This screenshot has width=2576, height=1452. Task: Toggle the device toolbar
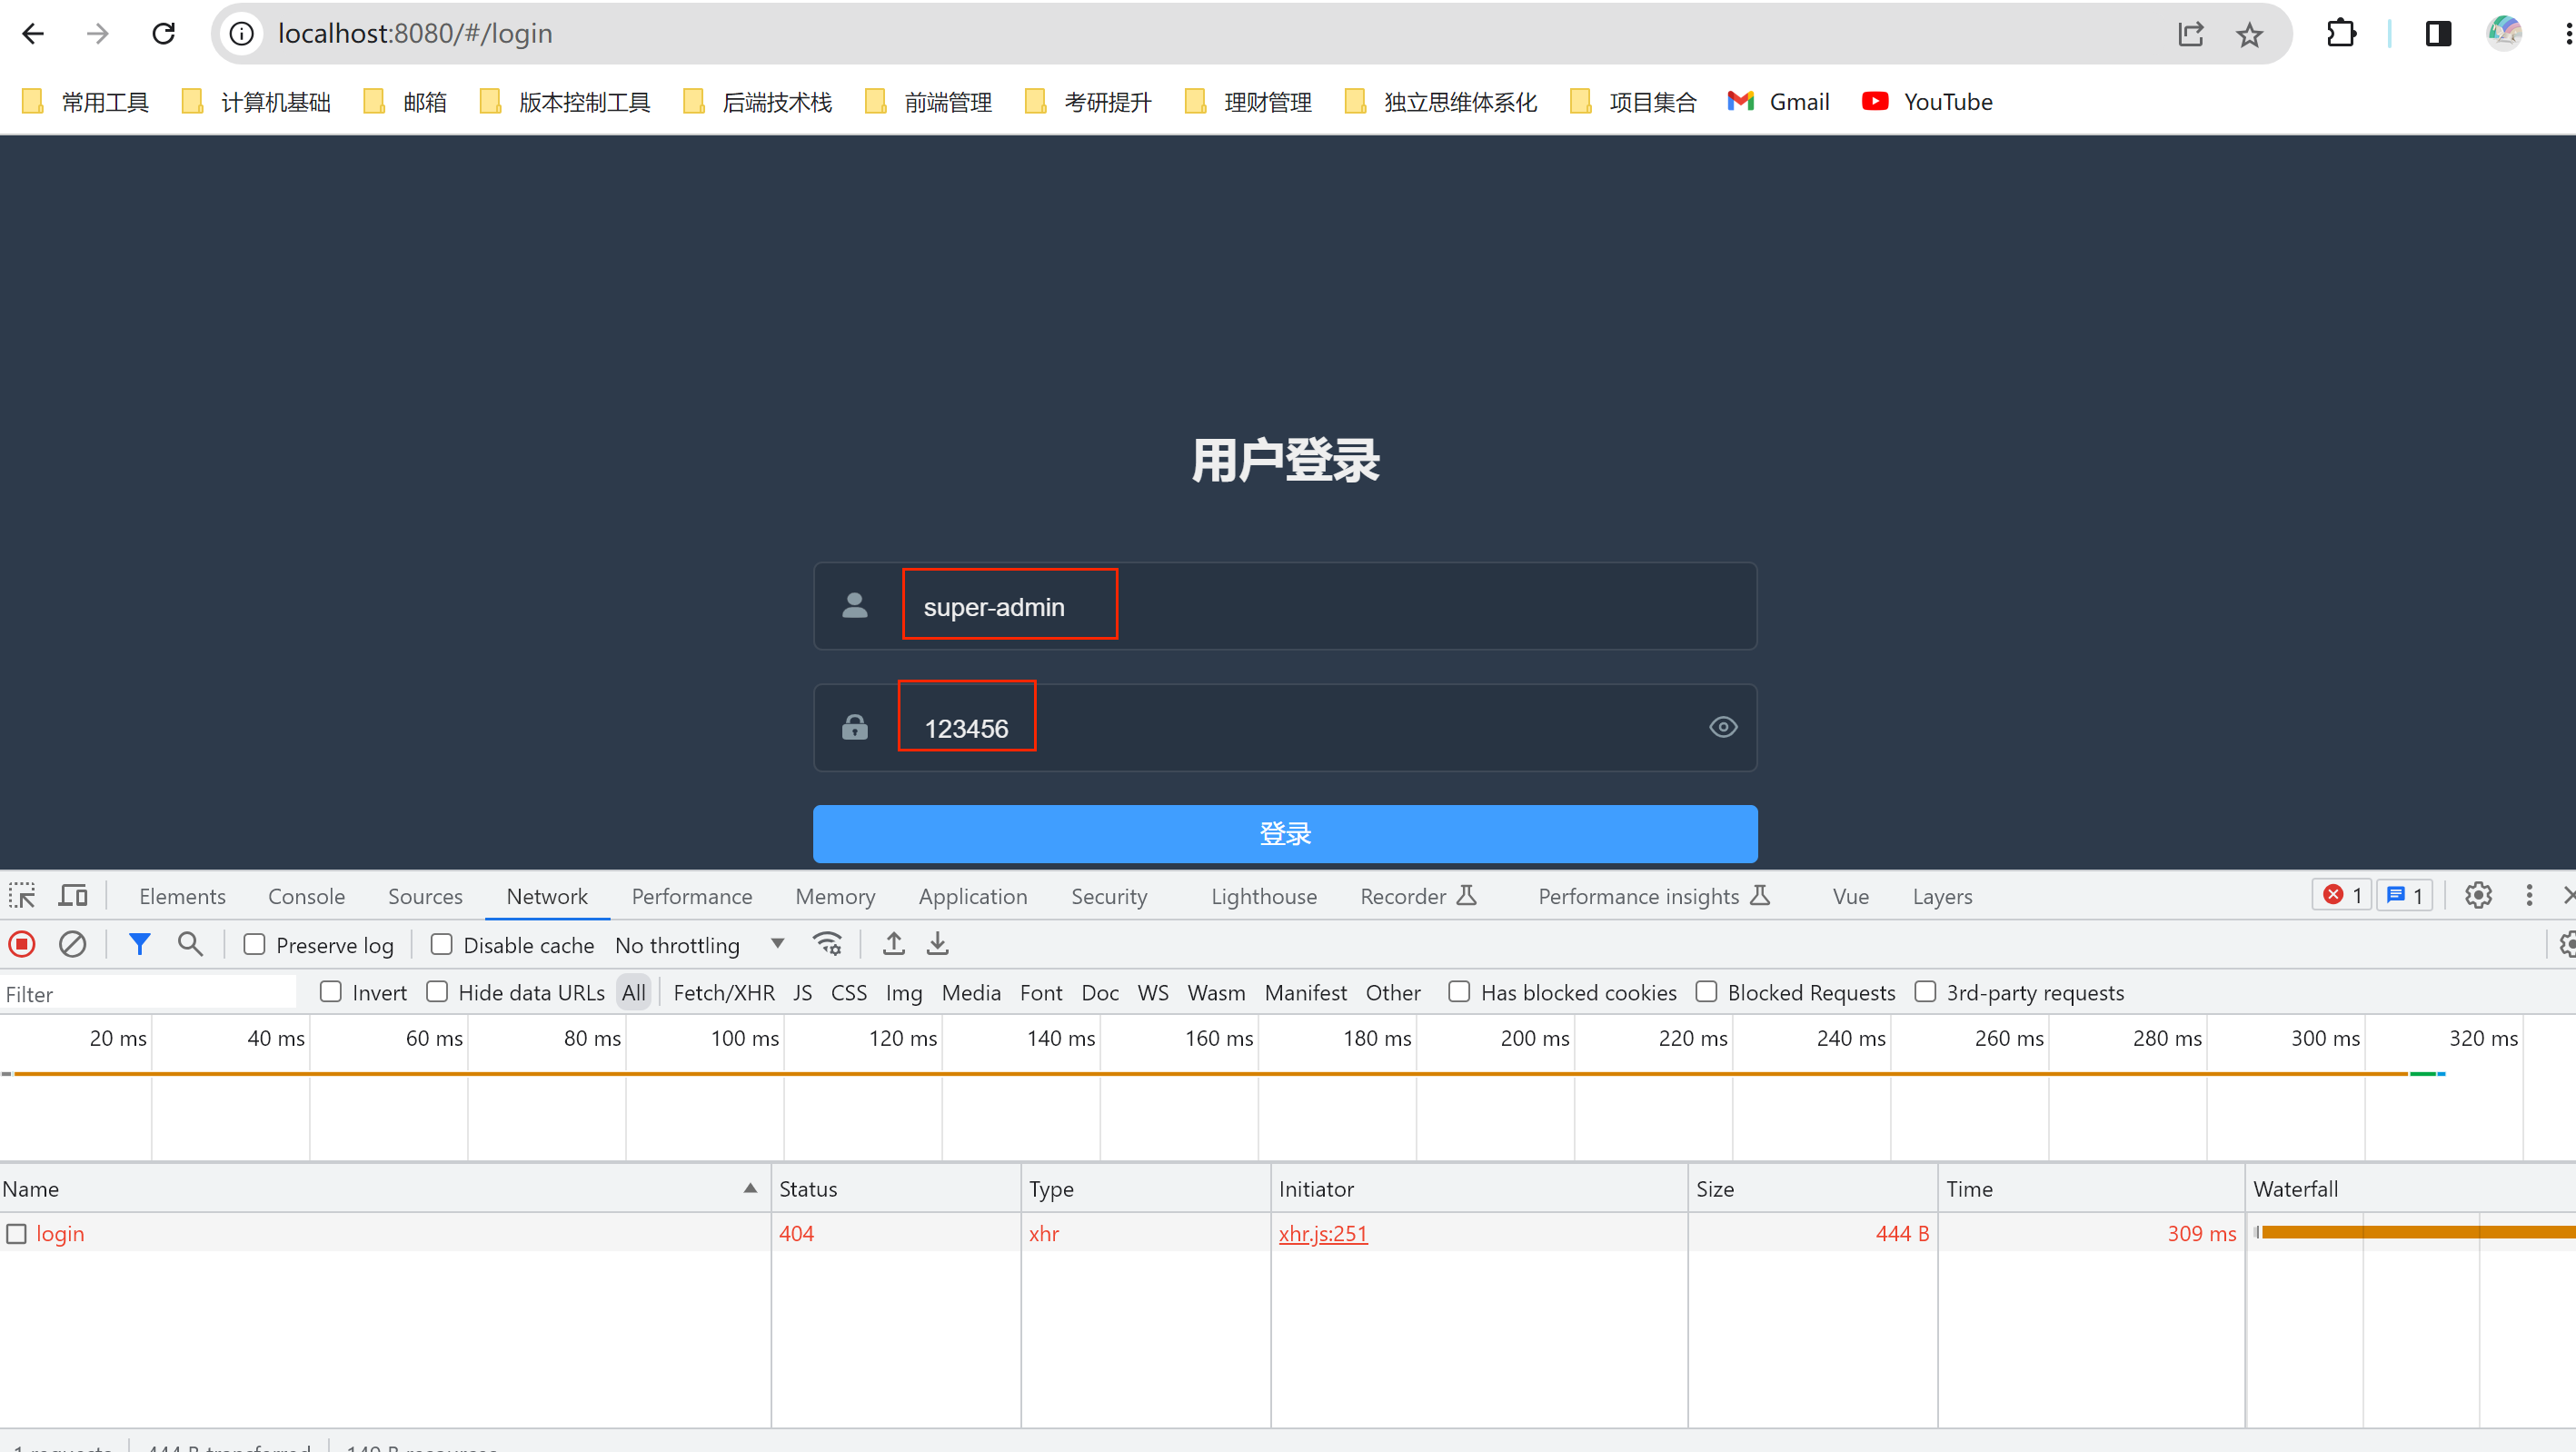[72, 896]
